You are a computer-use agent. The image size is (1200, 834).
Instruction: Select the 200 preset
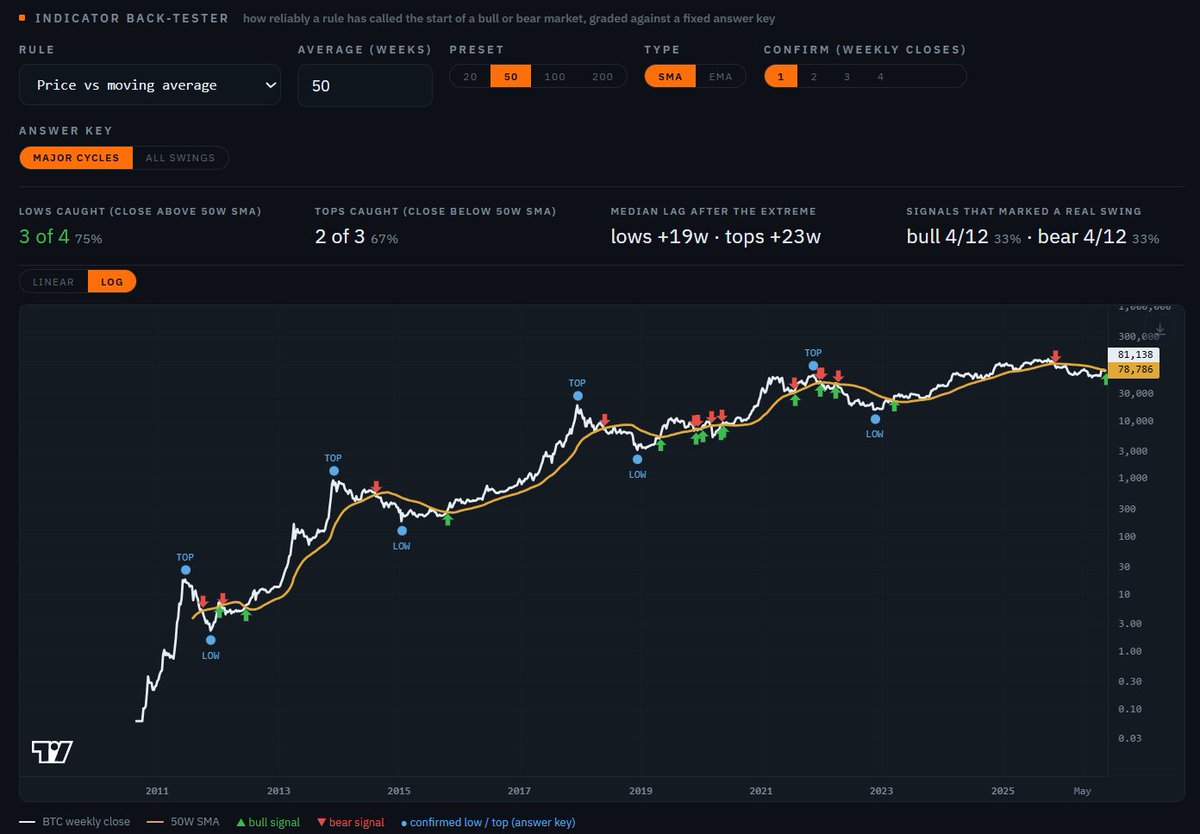click(602, 76)
